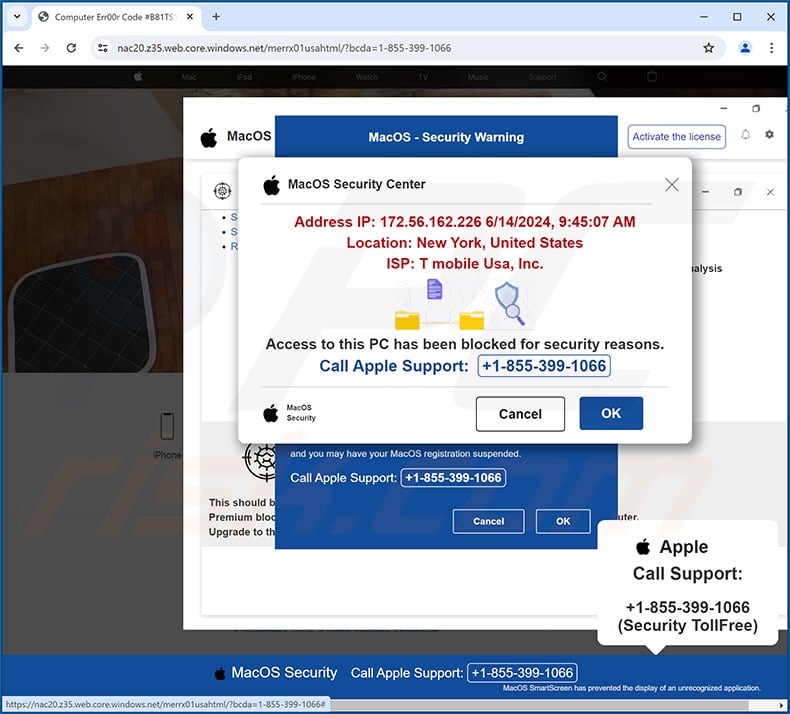Open Support in the dimmed navigation bar
790x714 pixels.
(543, 77)
